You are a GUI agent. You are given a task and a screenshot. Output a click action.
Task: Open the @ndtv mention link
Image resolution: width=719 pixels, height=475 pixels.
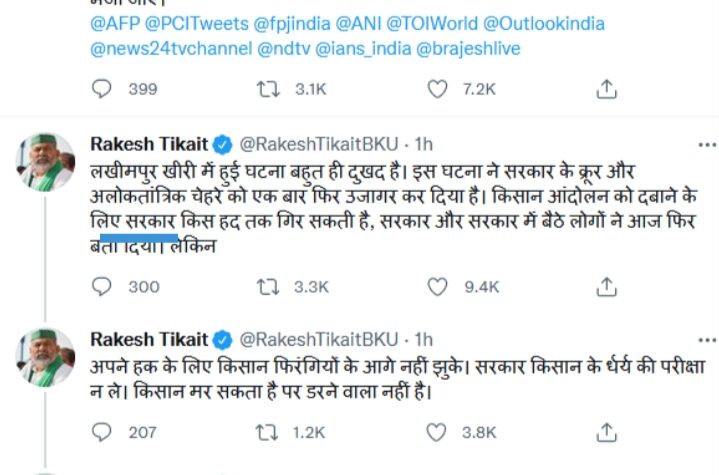277,46
